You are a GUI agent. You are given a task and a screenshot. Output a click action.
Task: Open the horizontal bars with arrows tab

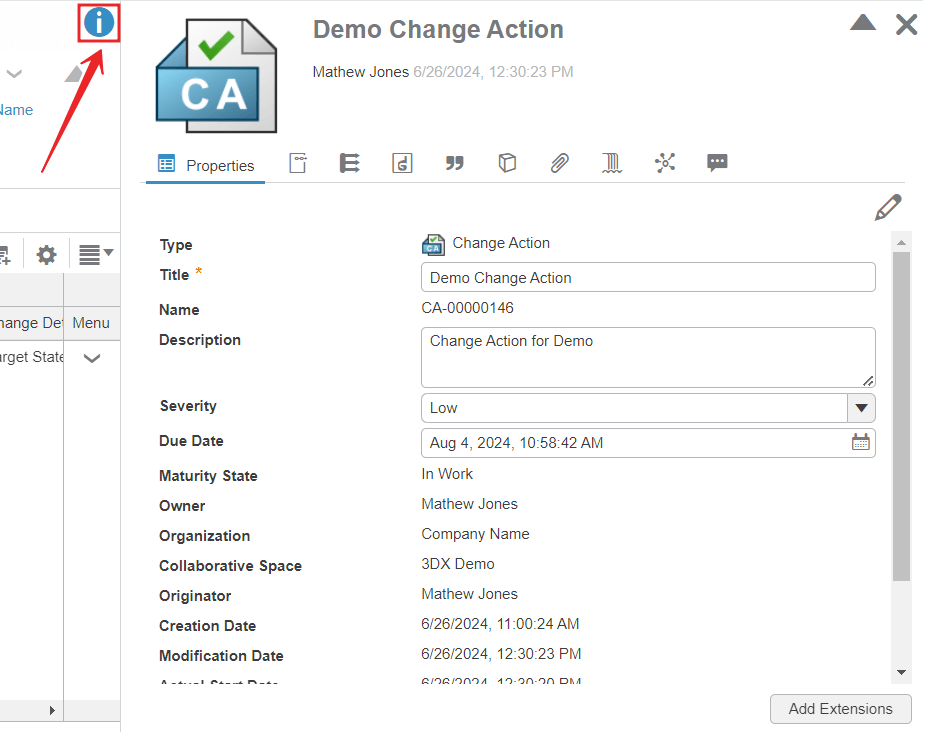(x=349, y=163)
